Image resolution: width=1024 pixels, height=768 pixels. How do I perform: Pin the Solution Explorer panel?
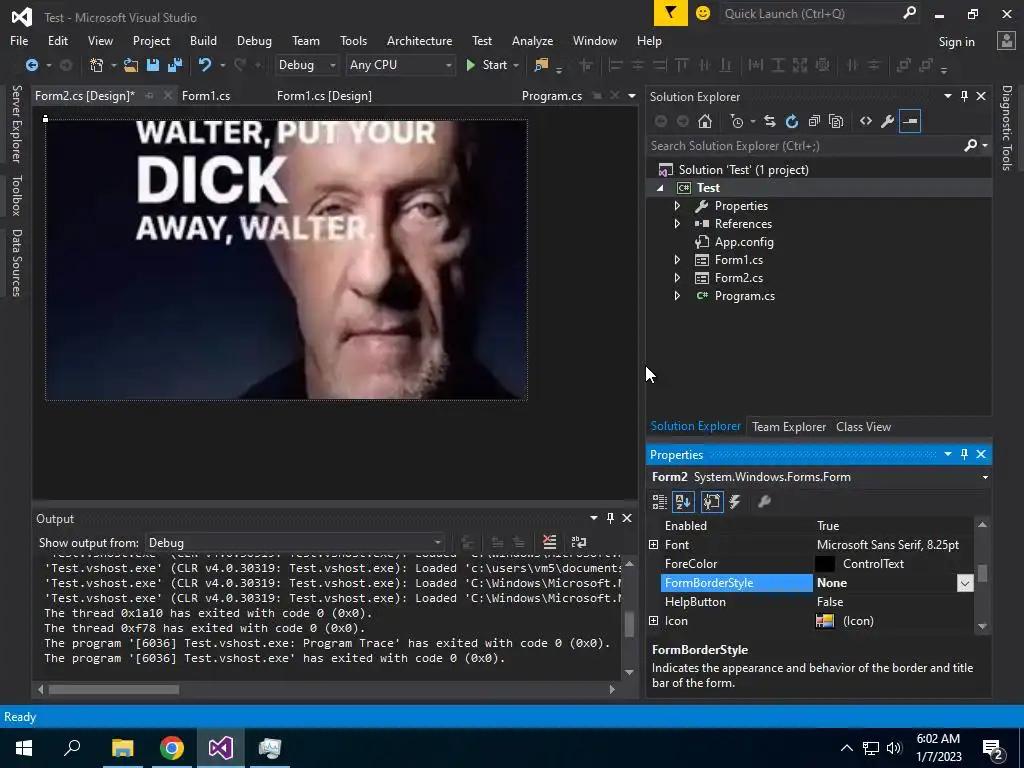coord(965,96)
